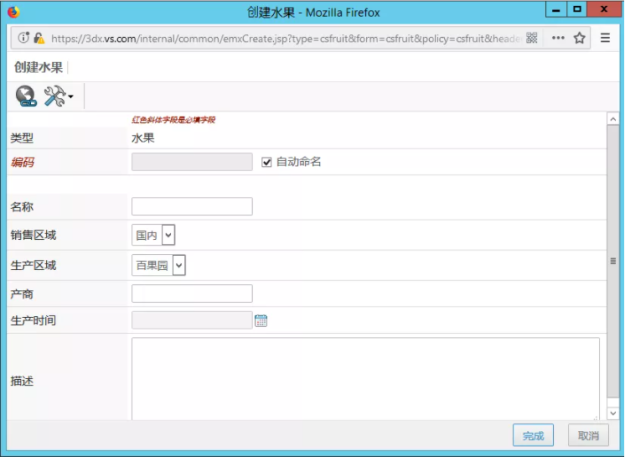
Task: Expand the 销售区域 dropdown
Action: point(154,235)
